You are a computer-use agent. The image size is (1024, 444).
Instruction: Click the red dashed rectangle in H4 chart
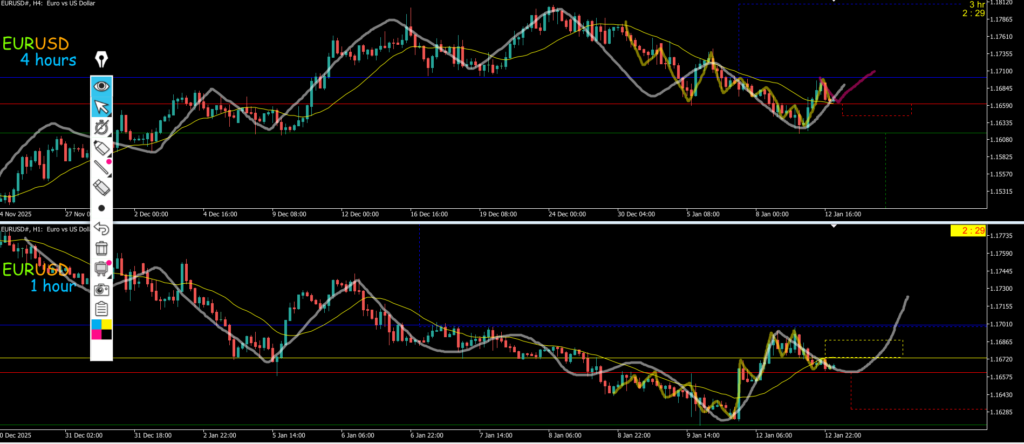[876, 110]
